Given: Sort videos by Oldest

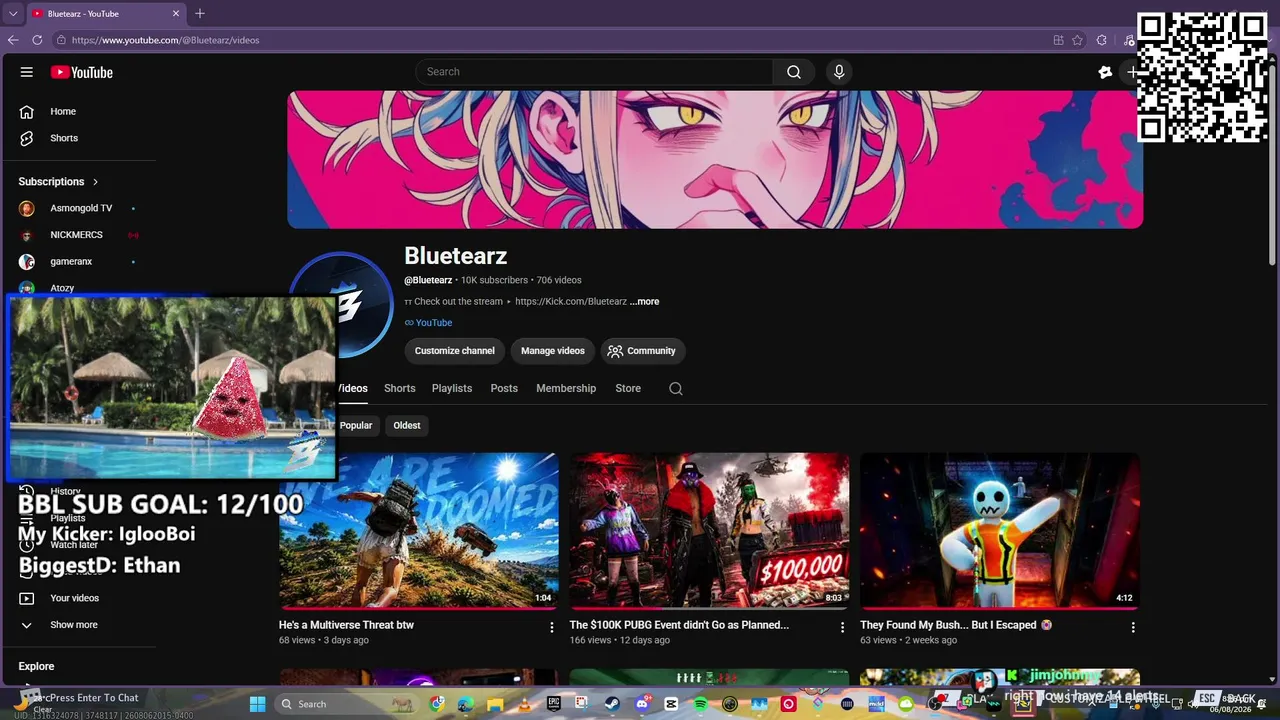Looking at the screenshot, I should 407,425.
